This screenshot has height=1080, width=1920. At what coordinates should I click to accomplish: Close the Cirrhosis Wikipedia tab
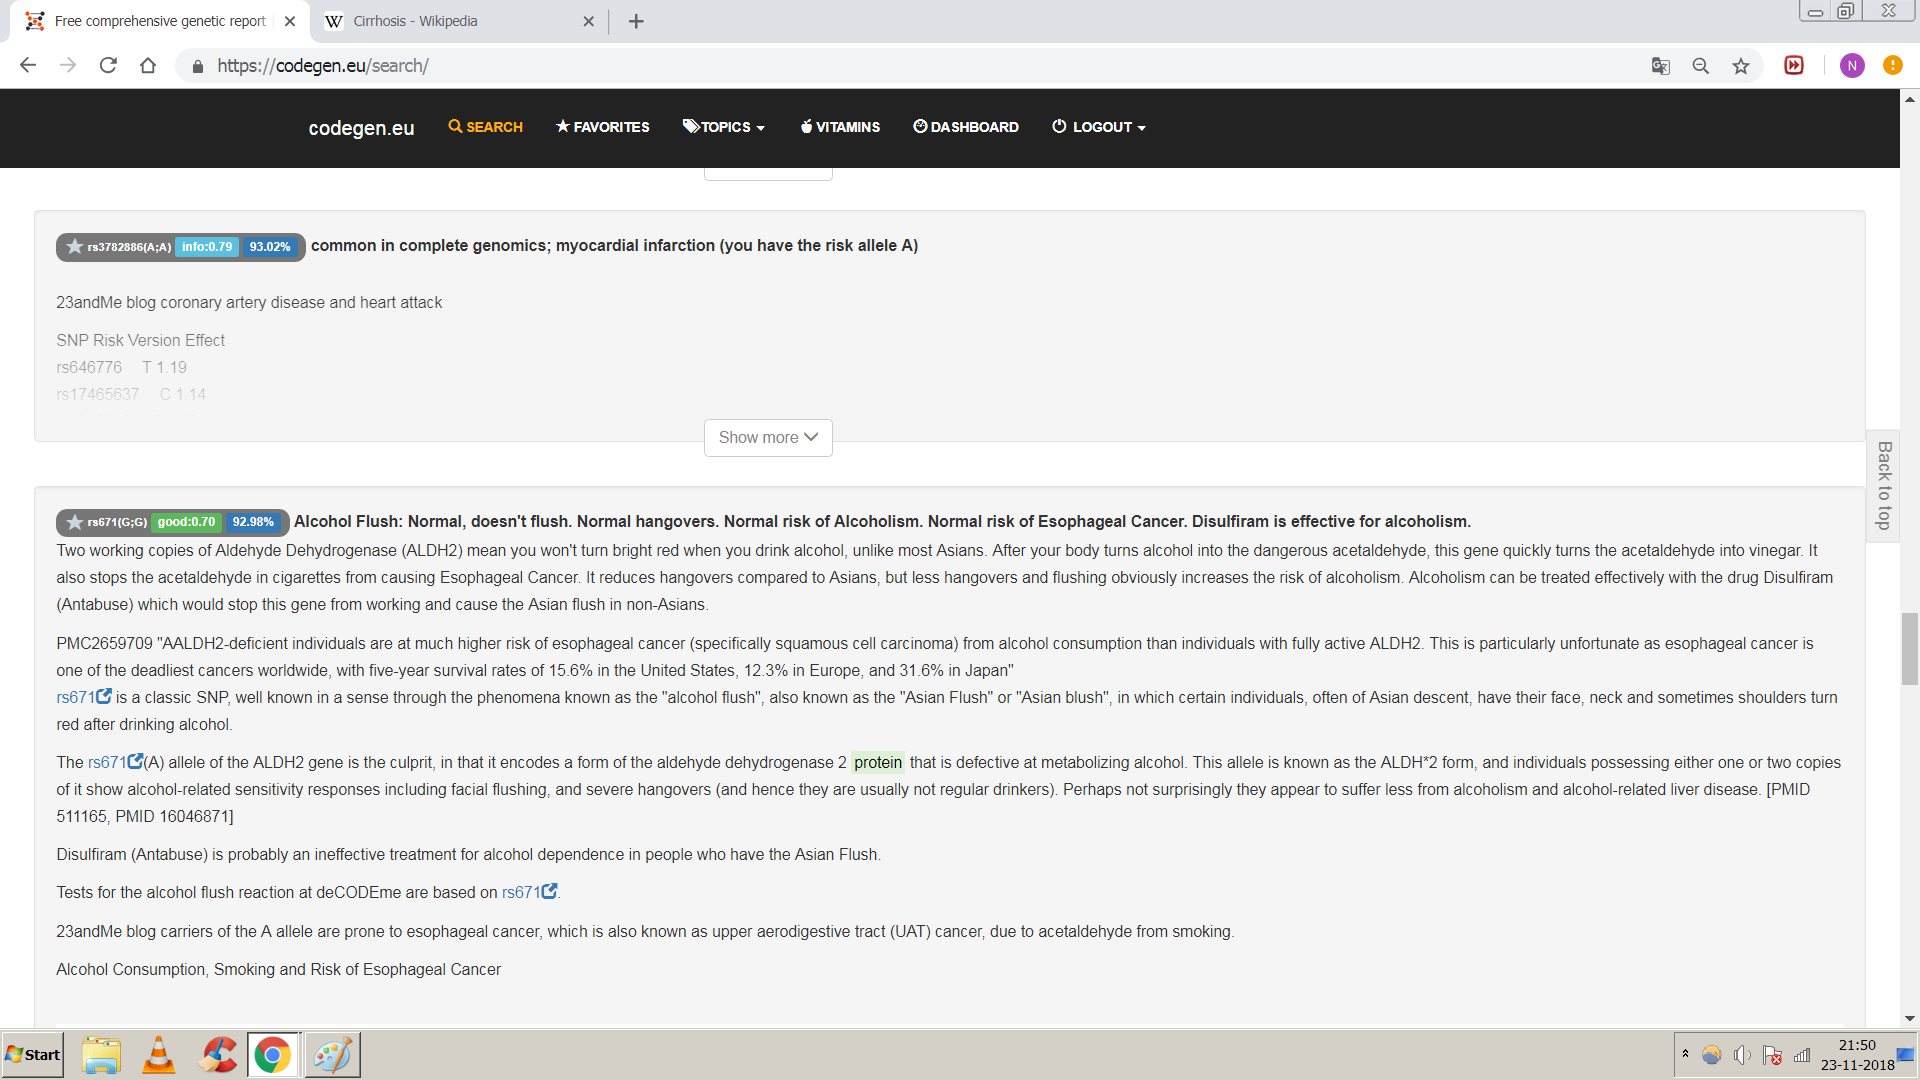click(x=588, y=21)
